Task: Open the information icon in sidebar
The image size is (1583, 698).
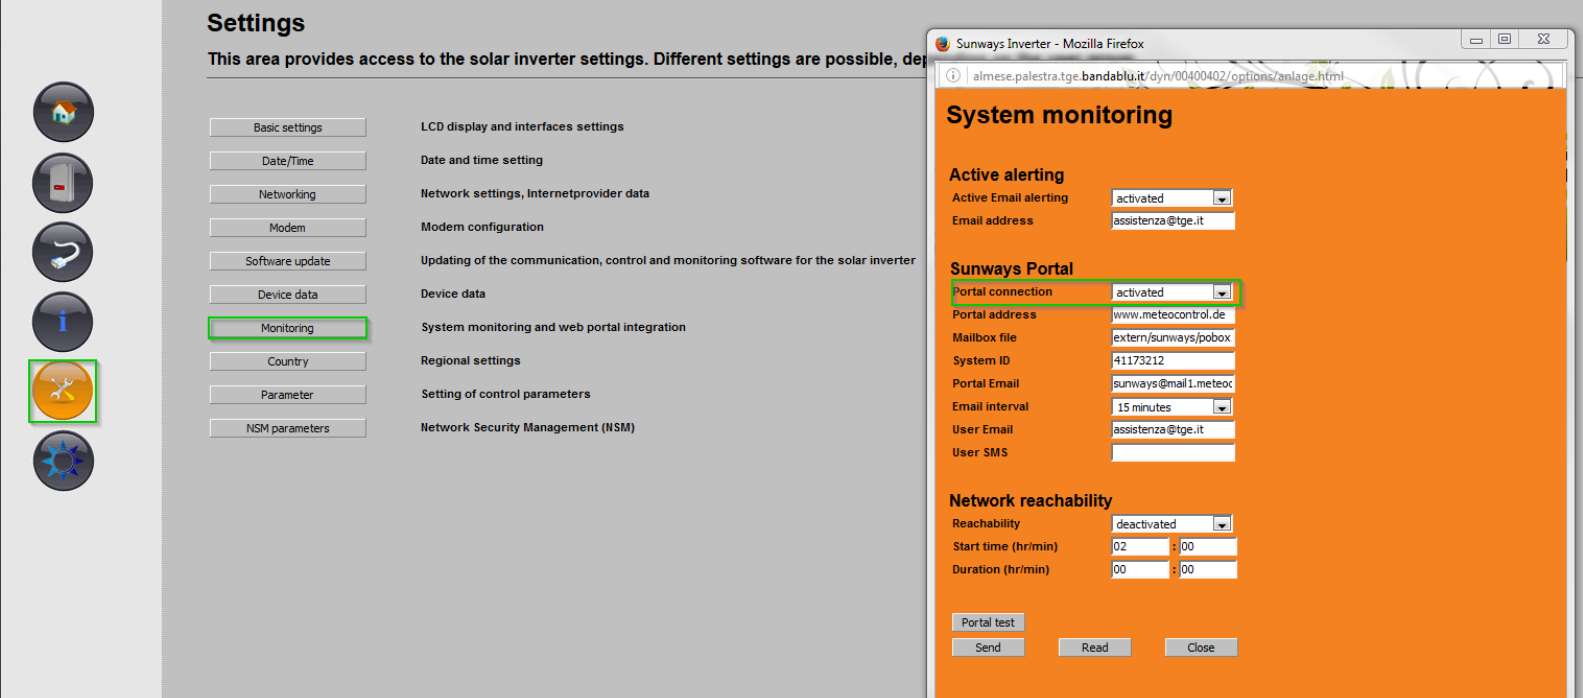Action: click(x=63, y=322)
